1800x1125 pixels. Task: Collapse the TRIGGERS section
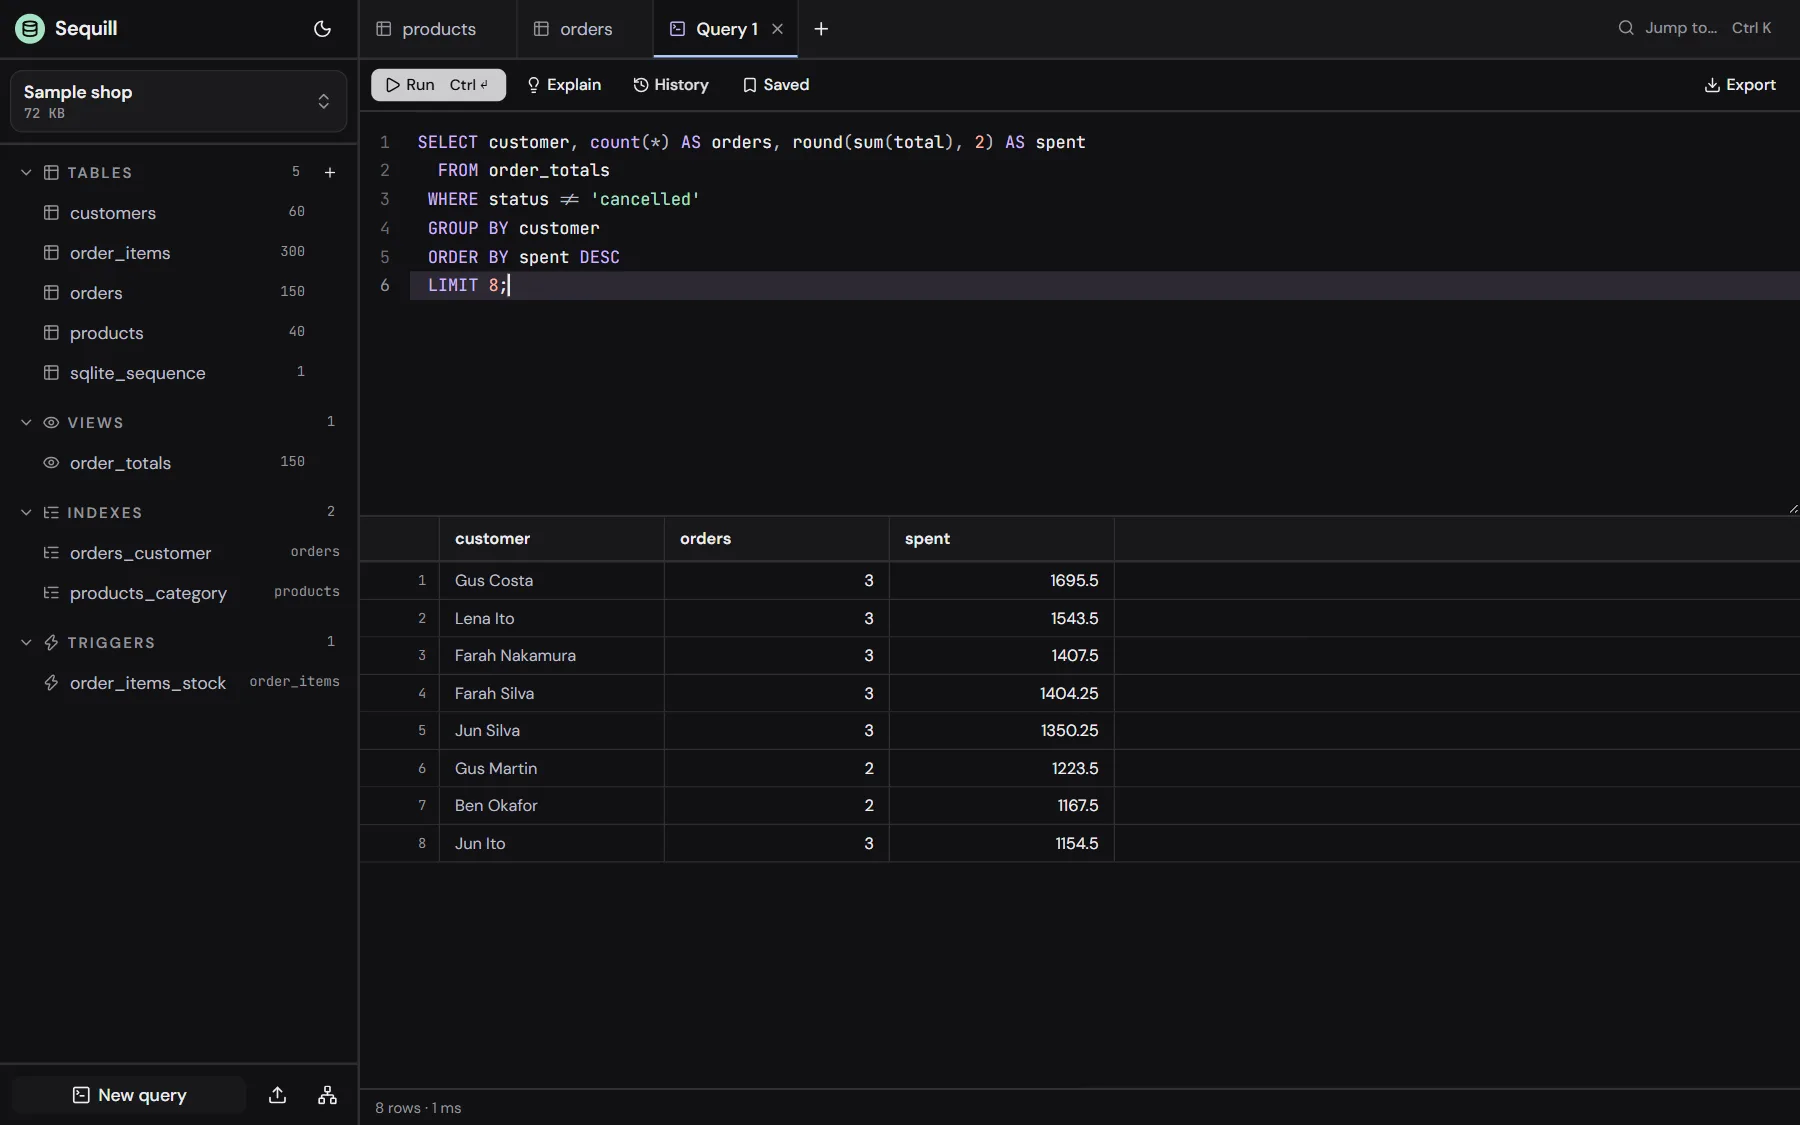[x=26, y=643]
